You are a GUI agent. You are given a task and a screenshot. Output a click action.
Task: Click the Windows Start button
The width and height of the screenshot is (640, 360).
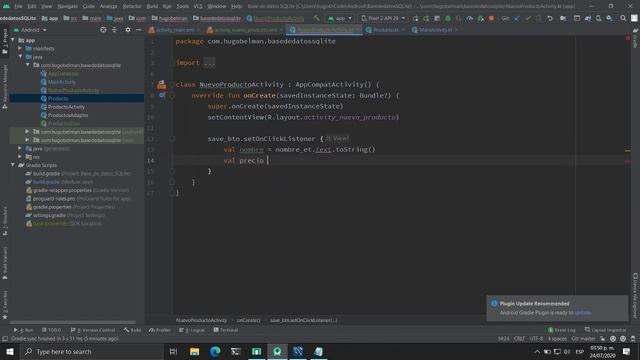click(x=10, y=351)
